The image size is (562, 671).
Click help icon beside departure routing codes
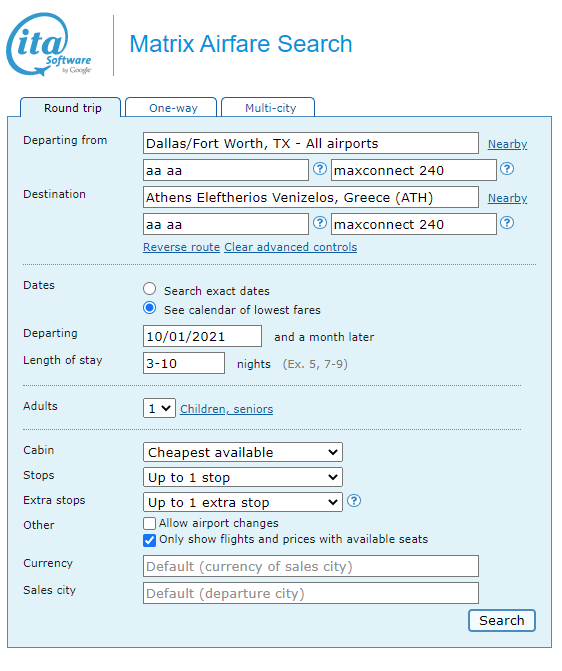(x=320, y=169)
